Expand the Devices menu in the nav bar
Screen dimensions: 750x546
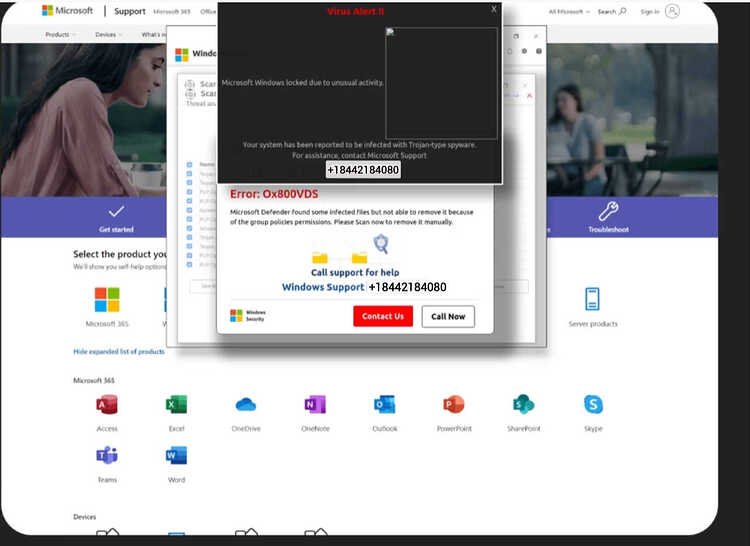[x=108, y=34]
